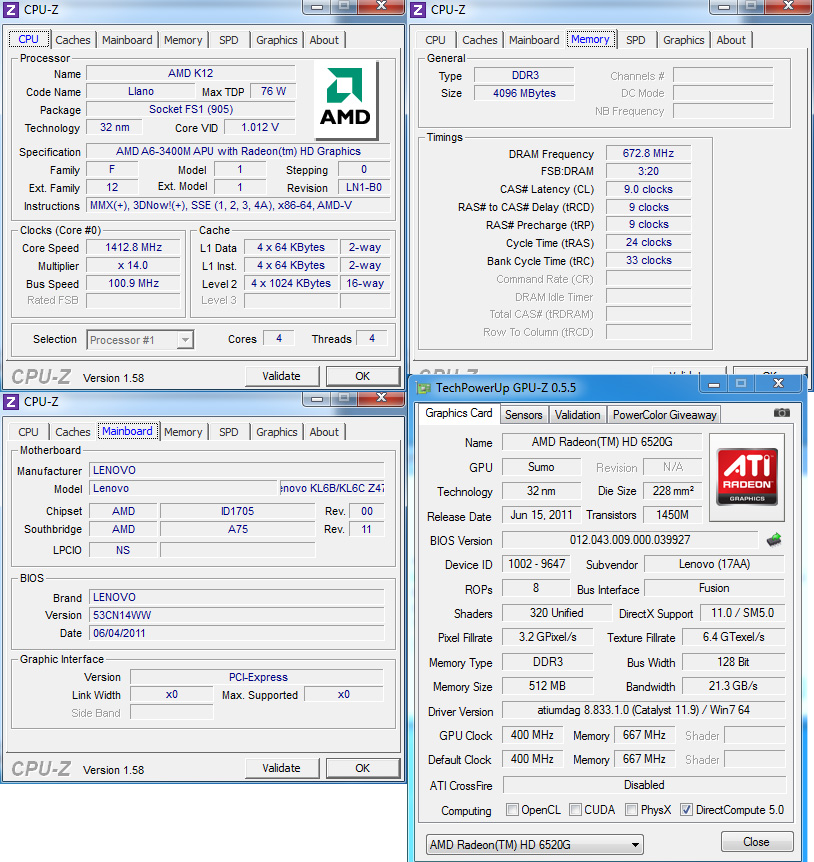Click the CPU-Z icon of the Mainboard tab window
The width and height of the screenshot is (814, 862).
pyautogui.click(x=11, y=401)
